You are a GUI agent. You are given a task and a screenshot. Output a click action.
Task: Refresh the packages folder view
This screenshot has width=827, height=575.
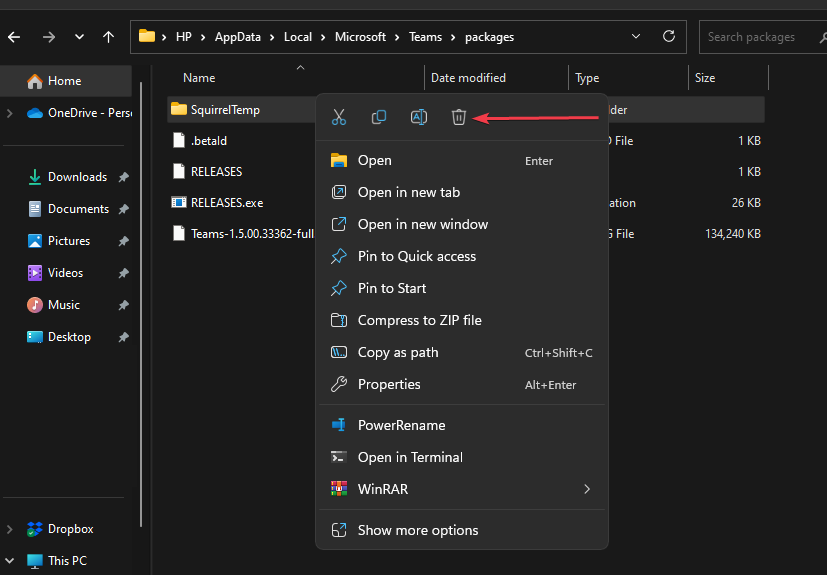coord(669,36)
